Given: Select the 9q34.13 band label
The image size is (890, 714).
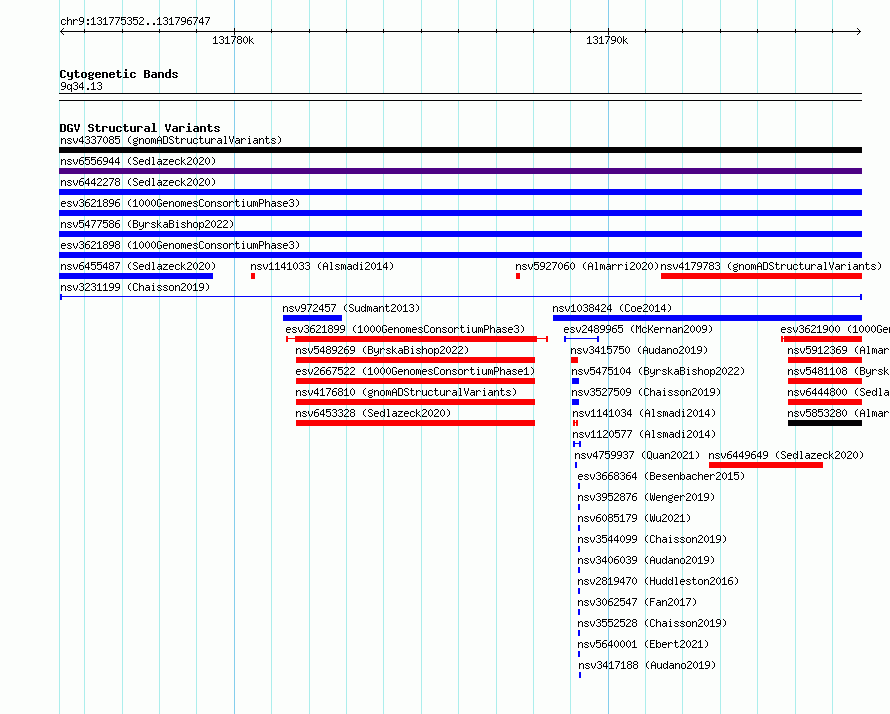Looking at the screenshot, I should 81,86.
